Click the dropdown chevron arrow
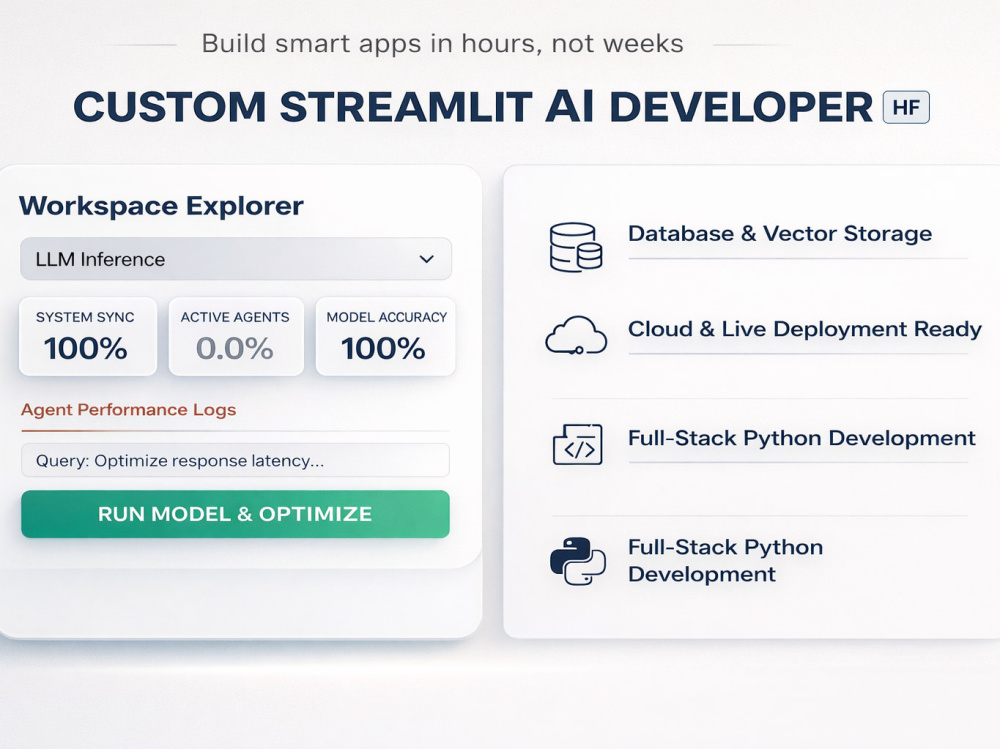Screen dimensions: 1000x749 click(427, 259)
